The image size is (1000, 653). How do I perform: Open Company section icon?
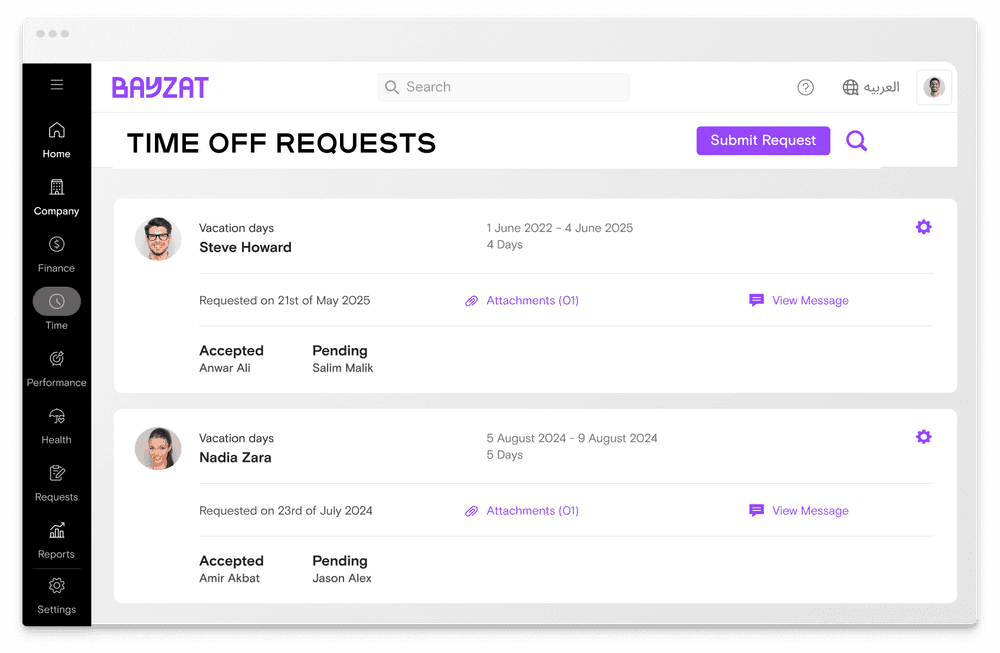(x=57, y=187)
